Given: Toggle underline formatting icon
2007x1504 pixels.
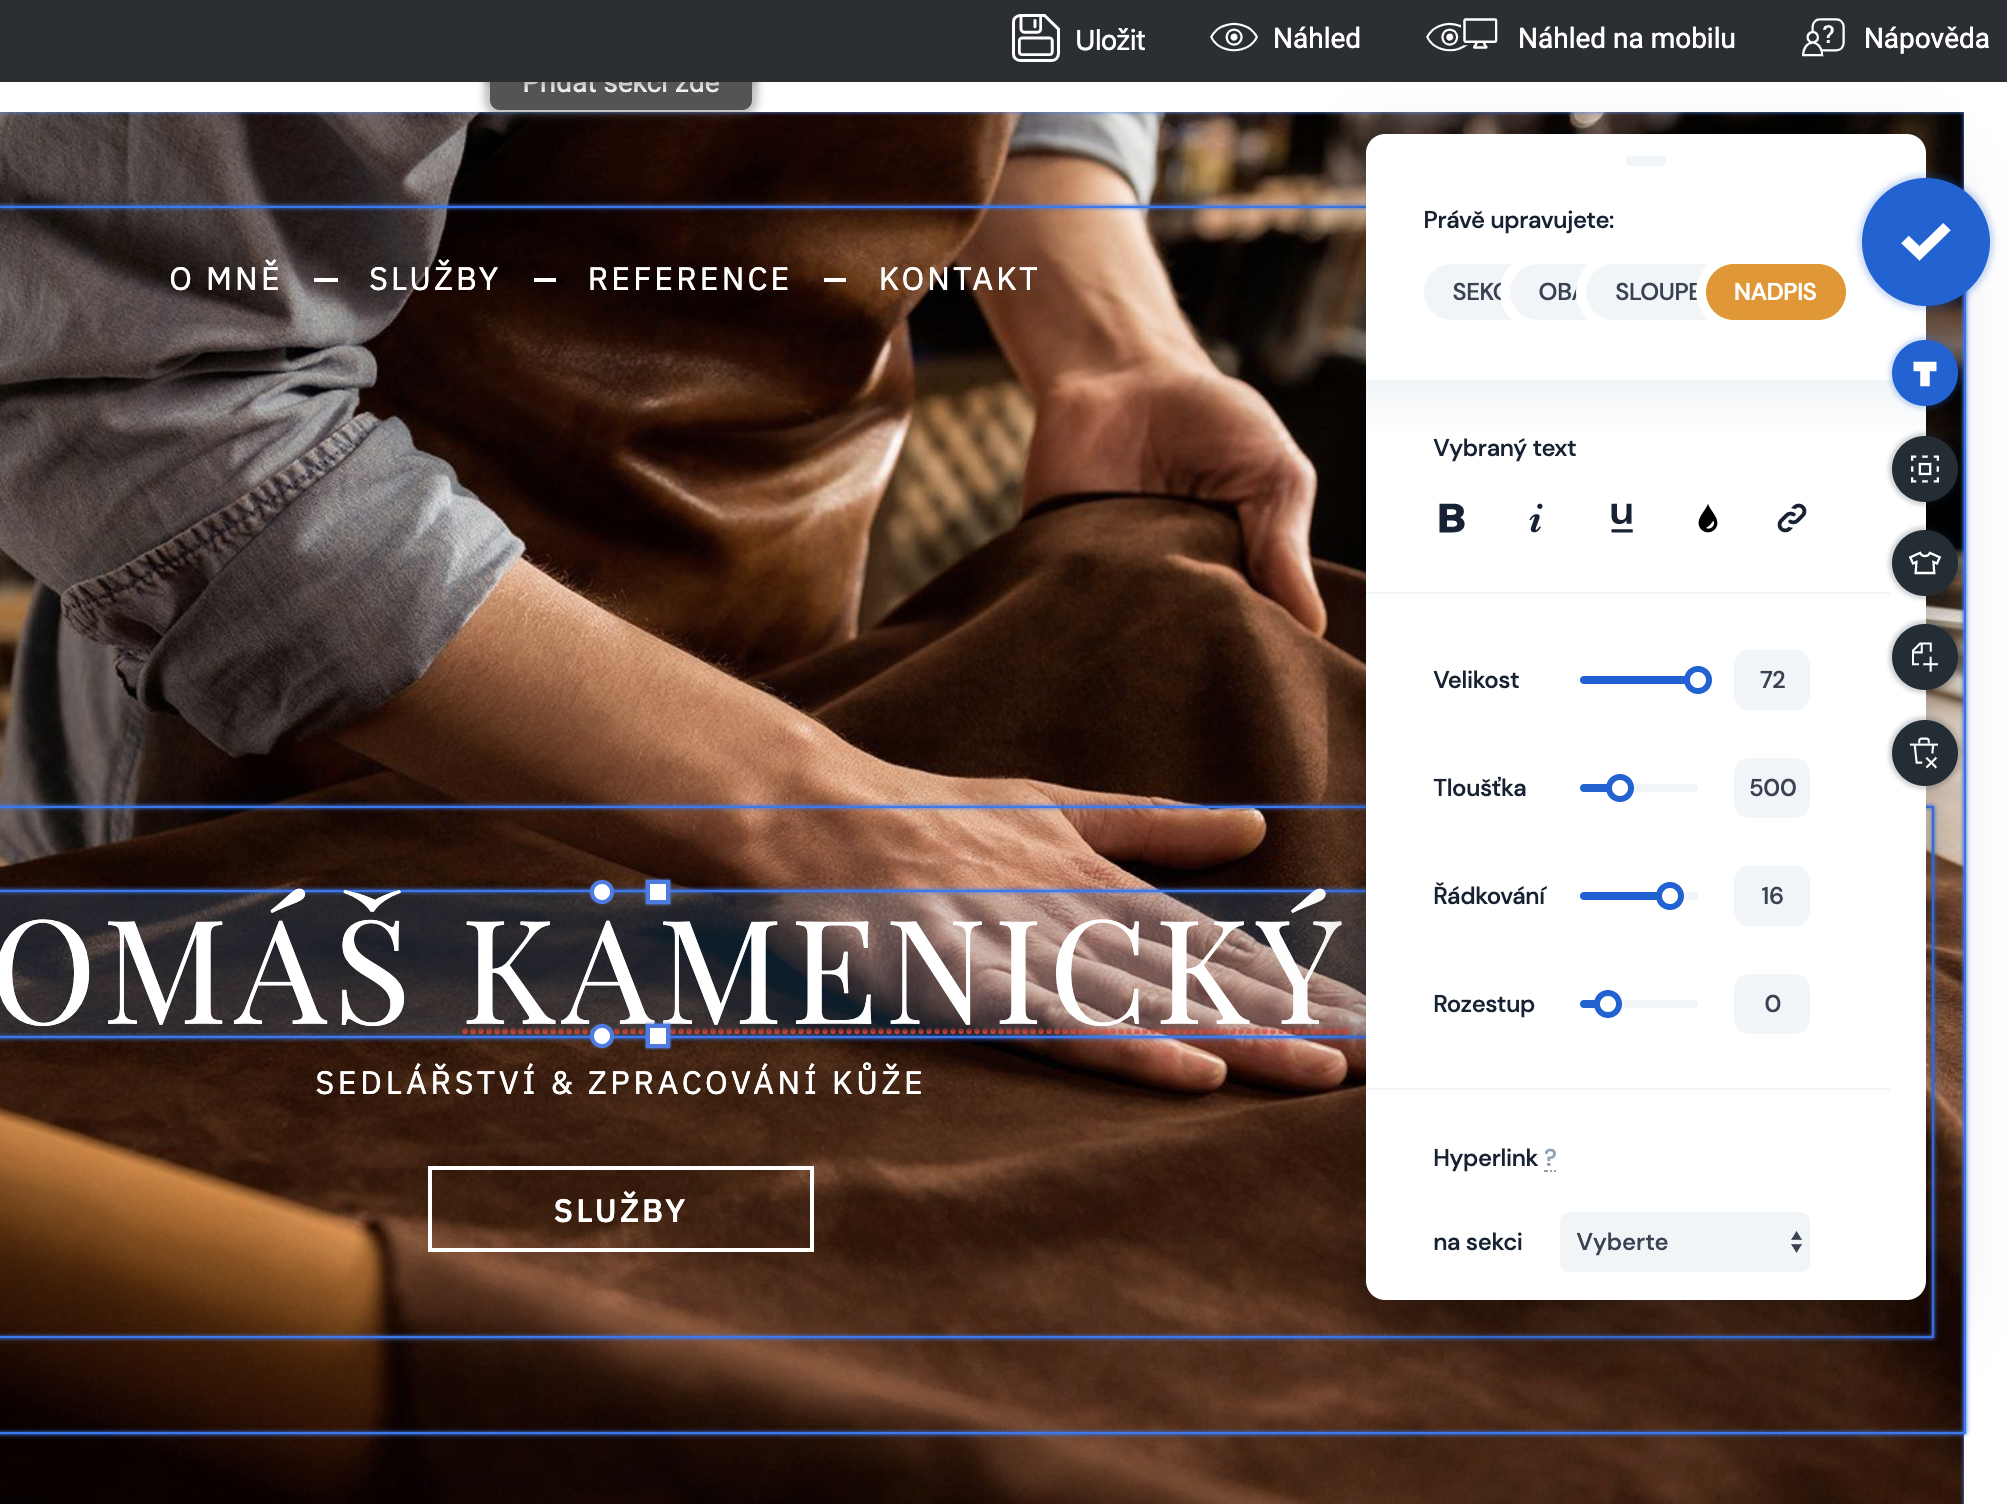Looking at the screenshot, I should tap(1621, 518).
